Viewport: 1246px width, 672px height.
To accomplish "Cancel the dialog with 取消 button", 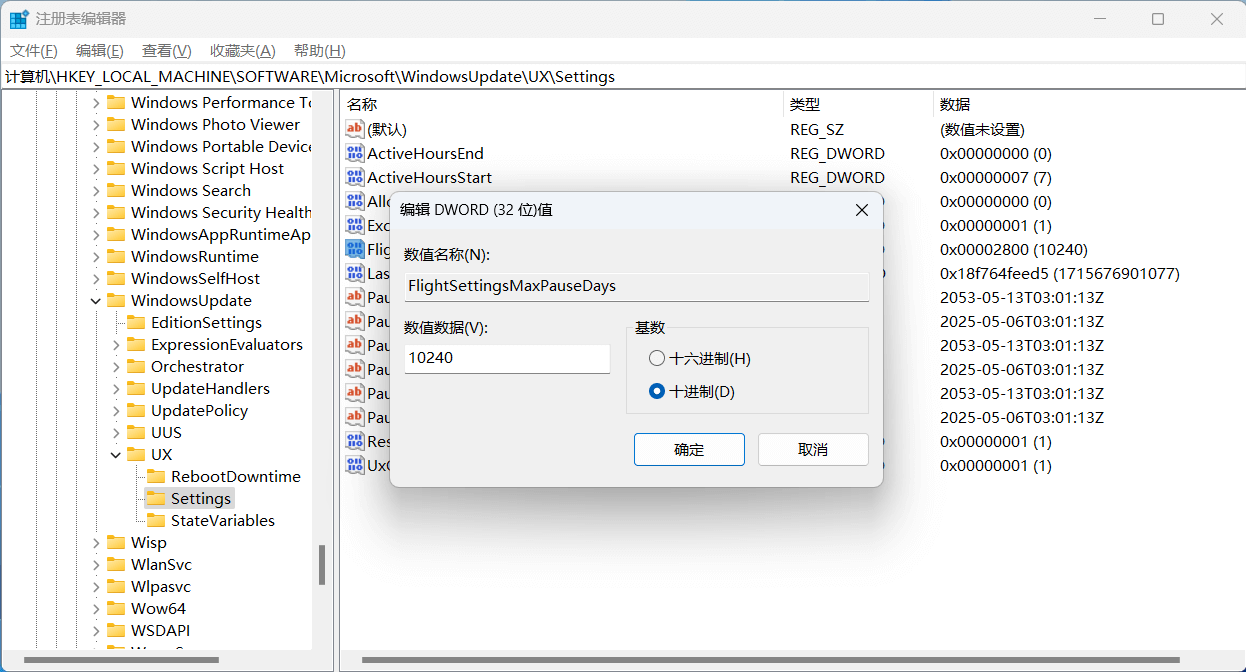I will (813, 449).
